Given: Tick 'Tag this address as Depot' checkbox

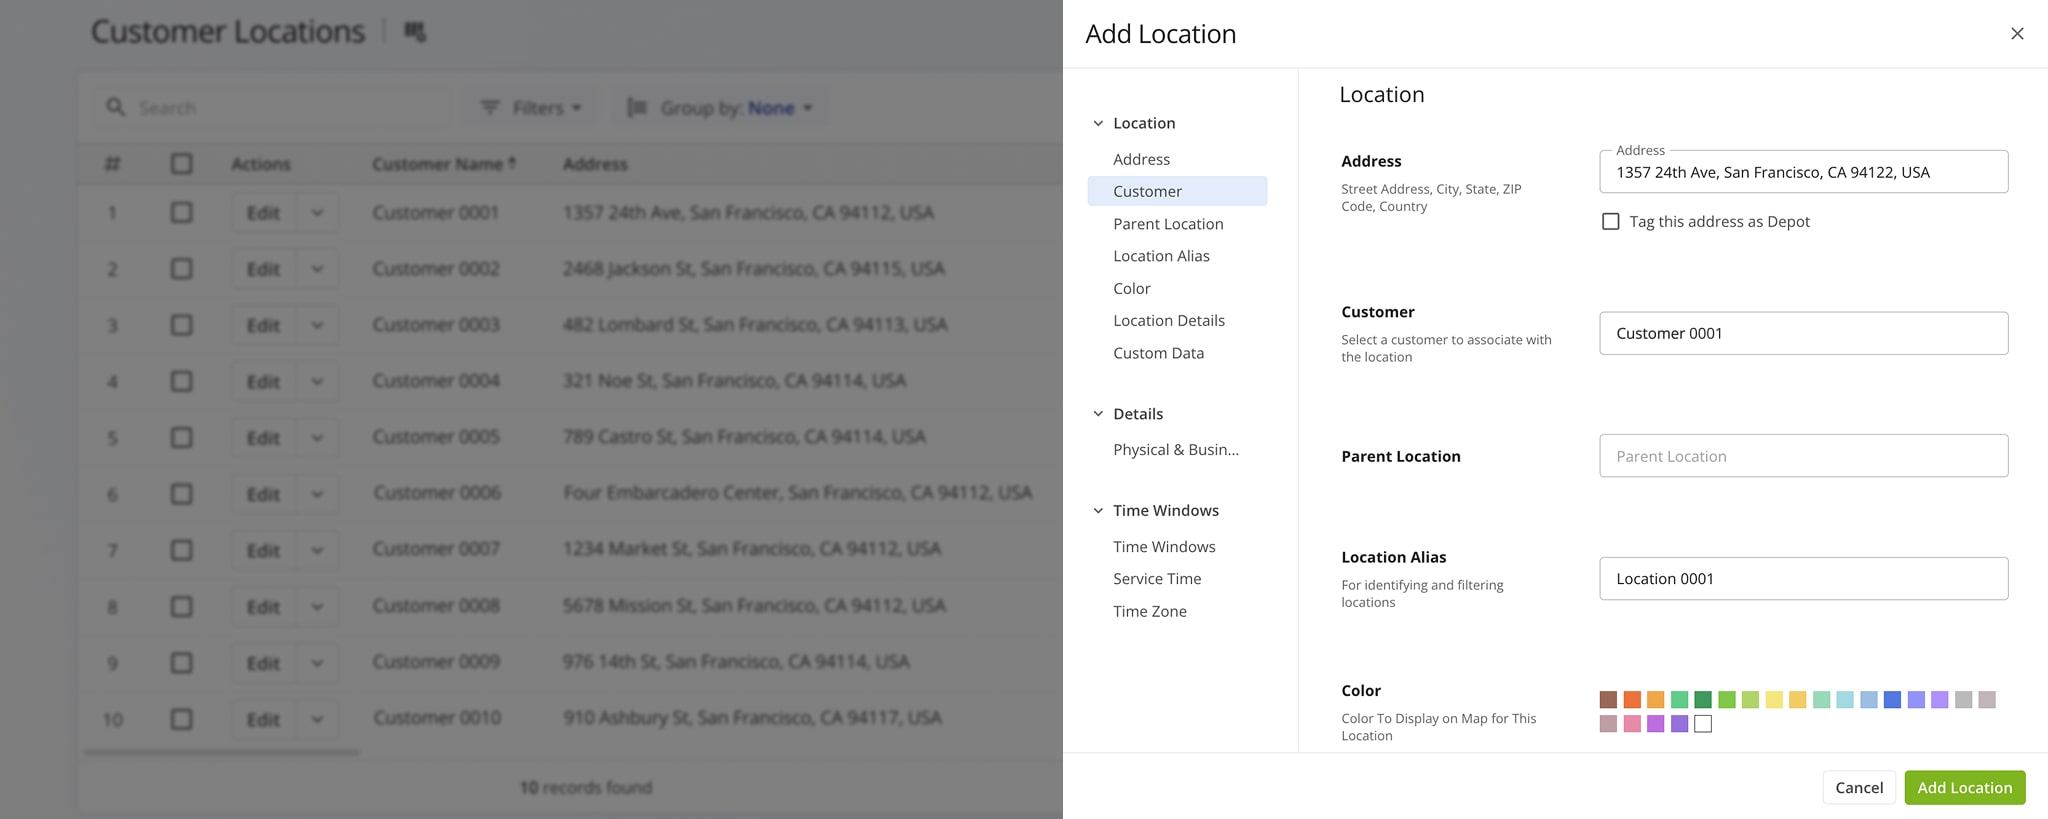Looking at the screenshot, I should (1610, 221).
